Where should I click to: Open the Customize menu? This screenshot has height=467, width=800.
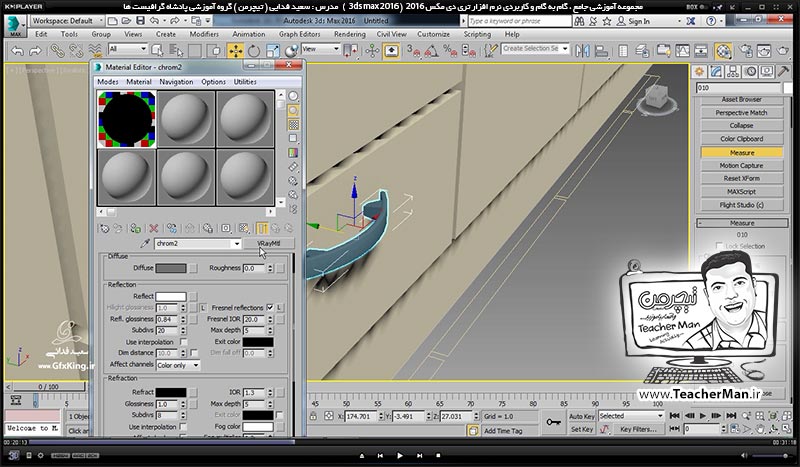tap(433, 34)
